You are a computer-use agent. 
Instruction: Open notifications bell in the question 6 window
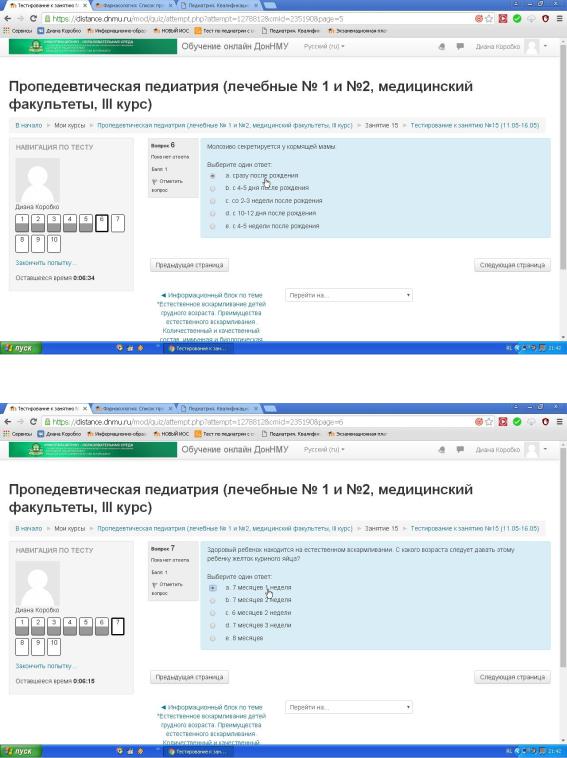click(x=442, y=46)
